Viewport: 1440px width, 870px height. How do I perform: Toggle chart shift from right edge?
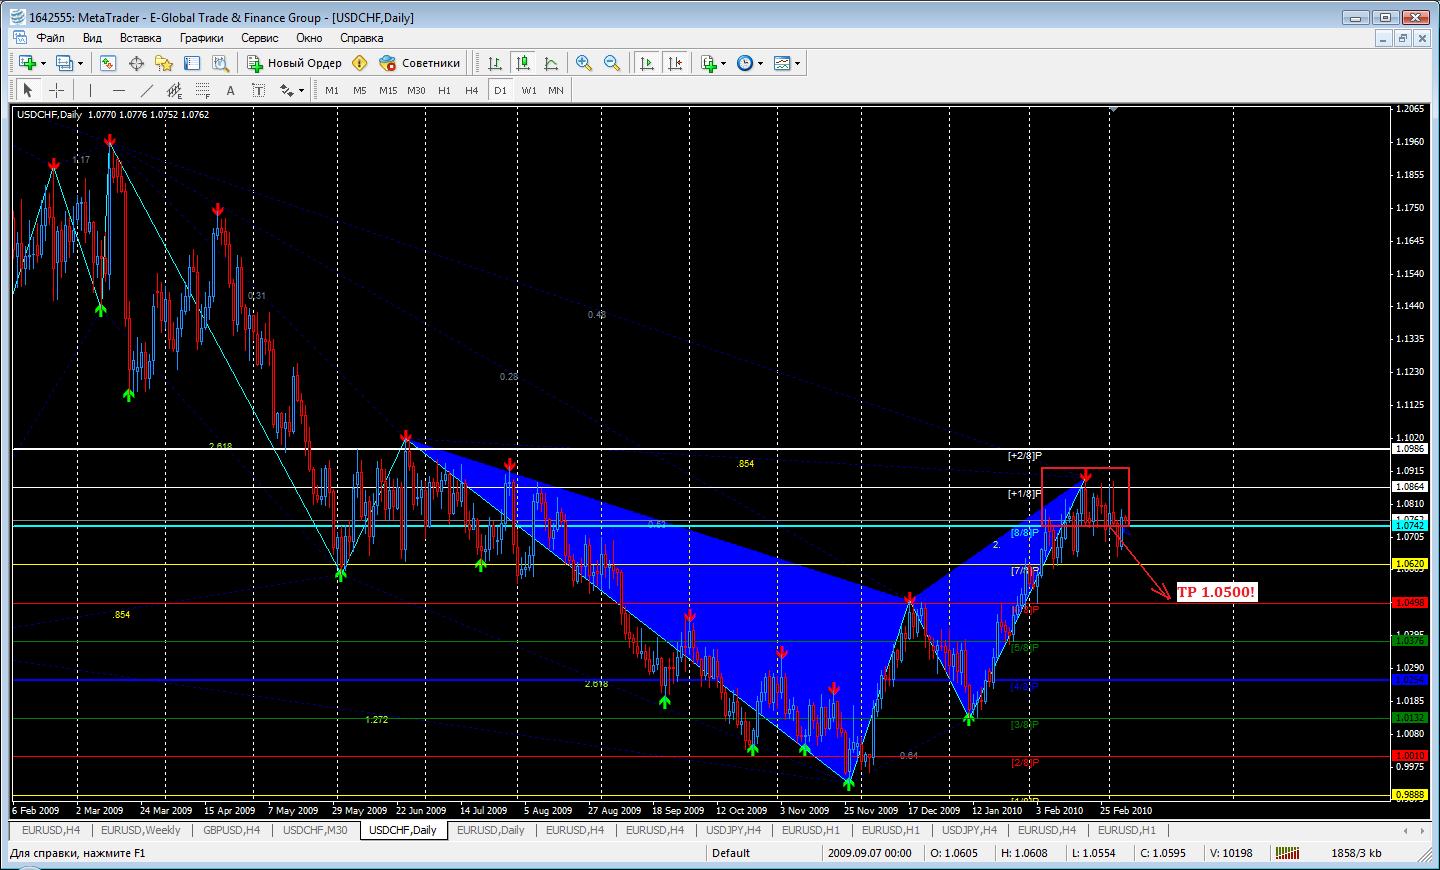tap(675, 63)
